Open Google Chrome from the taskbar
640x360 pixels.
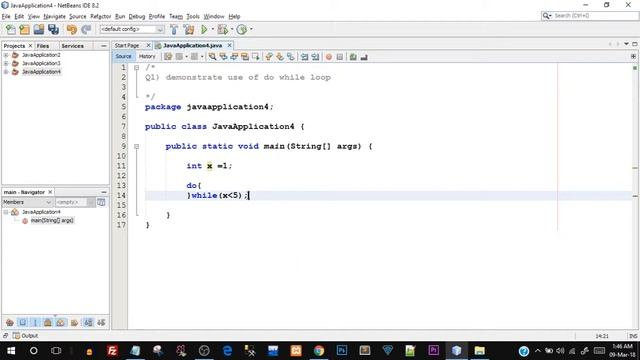point(319,351)
